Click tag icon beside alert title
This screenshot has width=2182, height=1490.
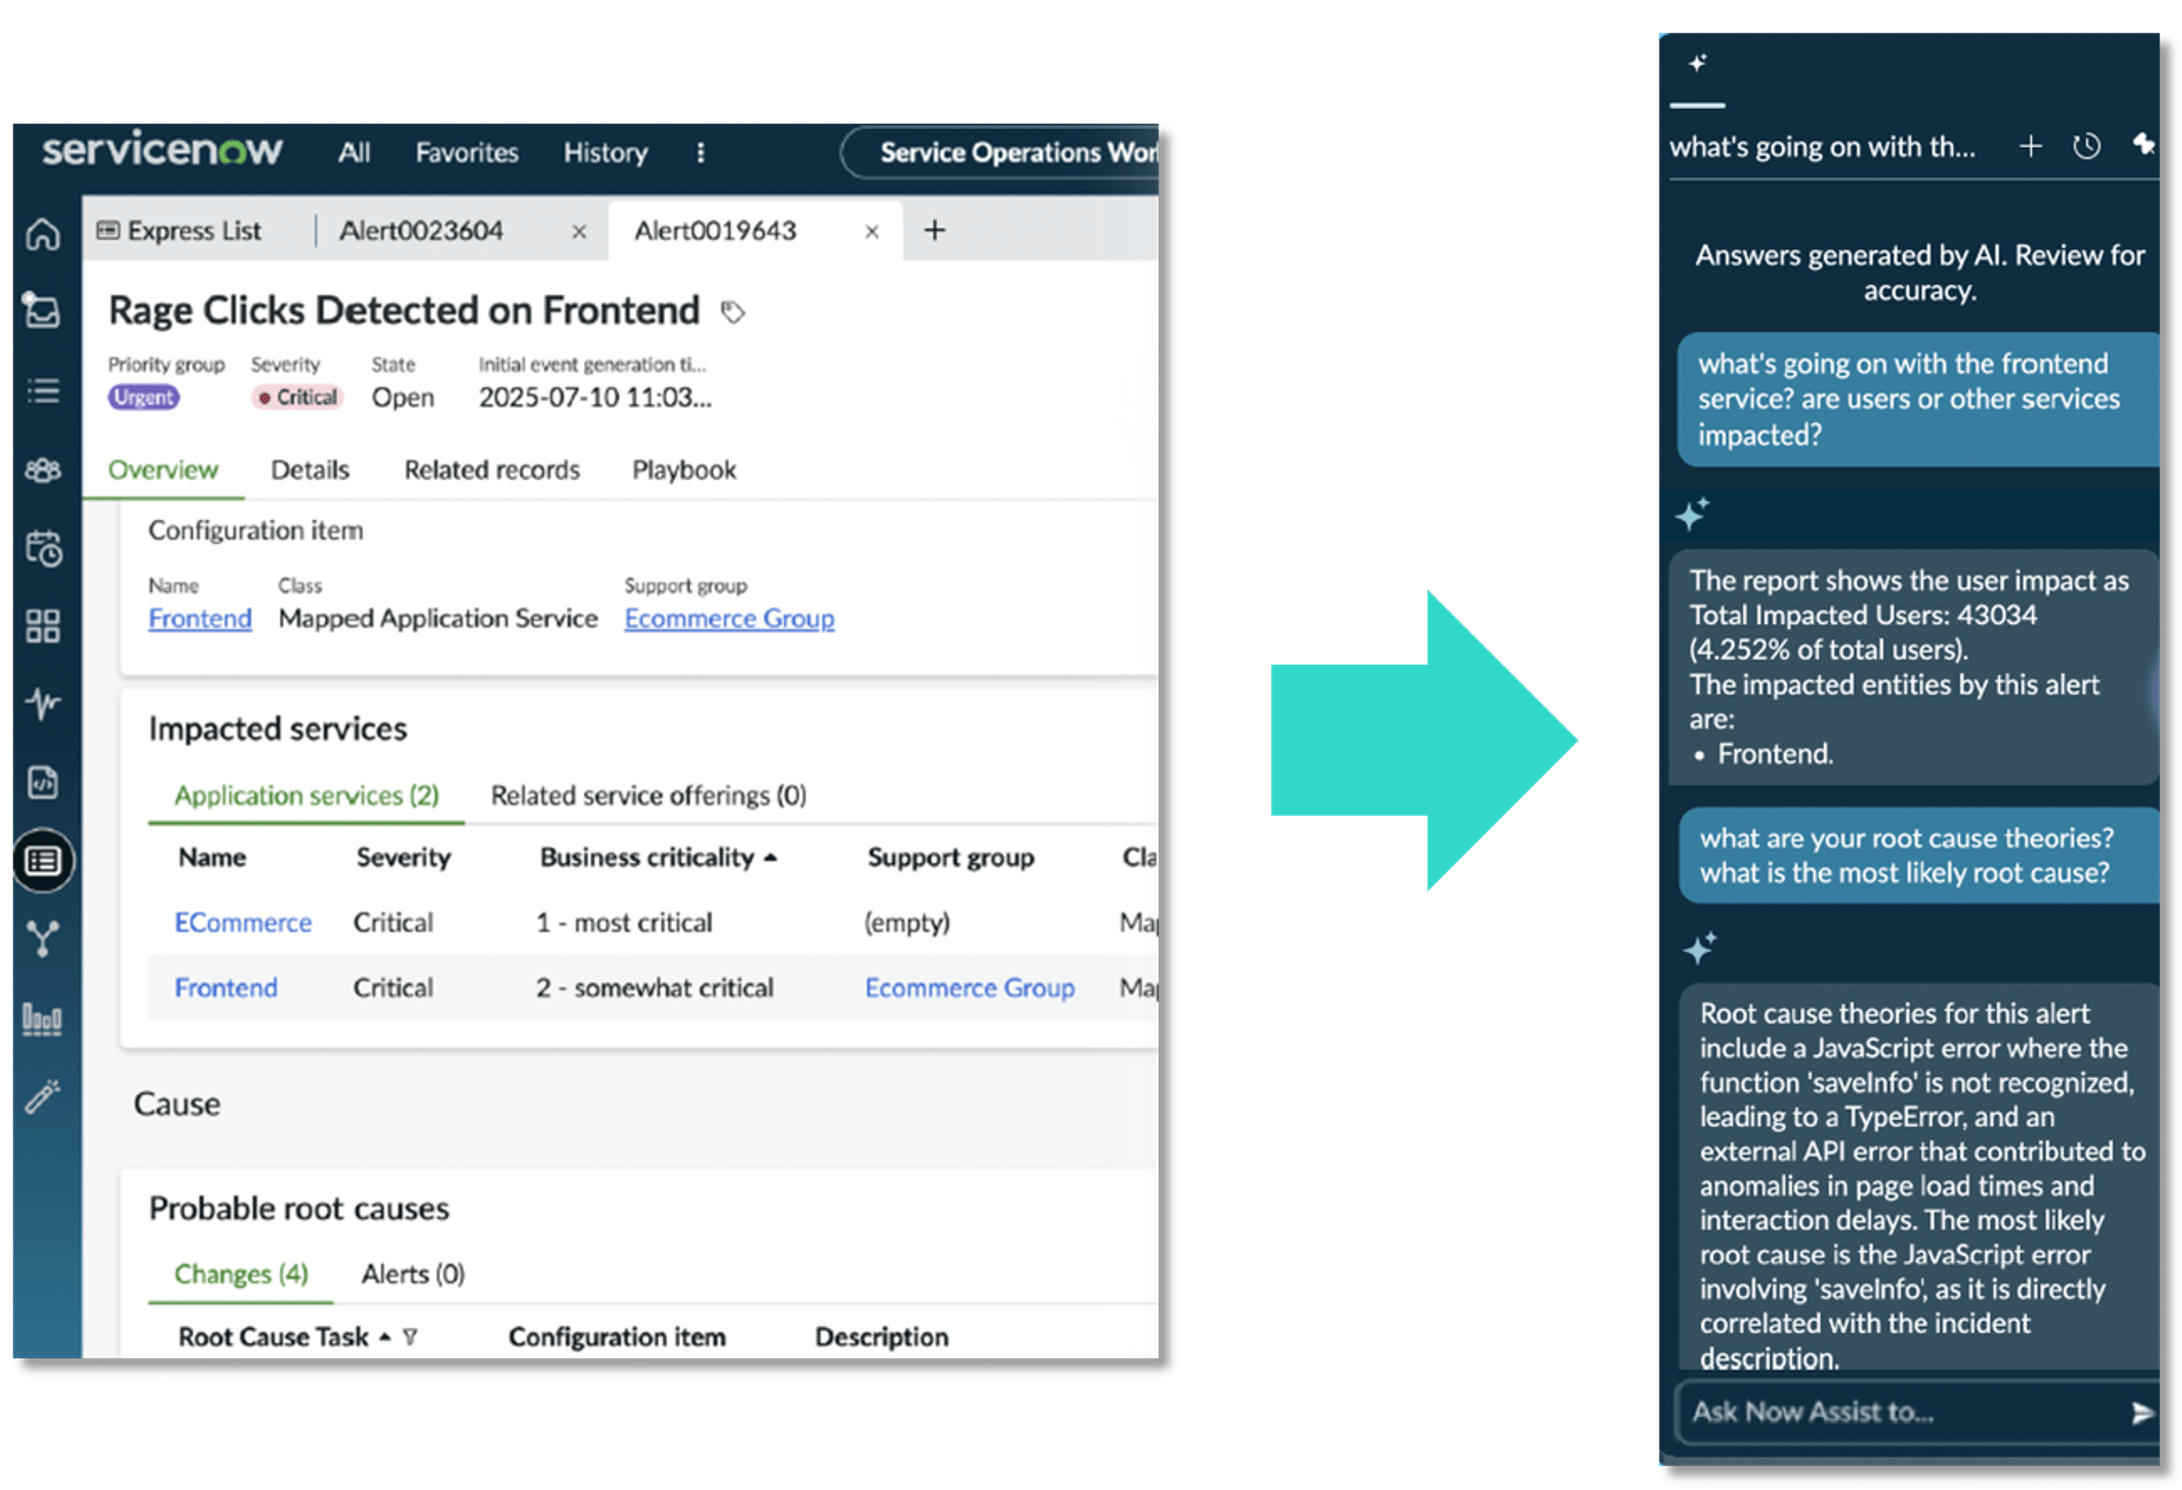click(733, 312)
